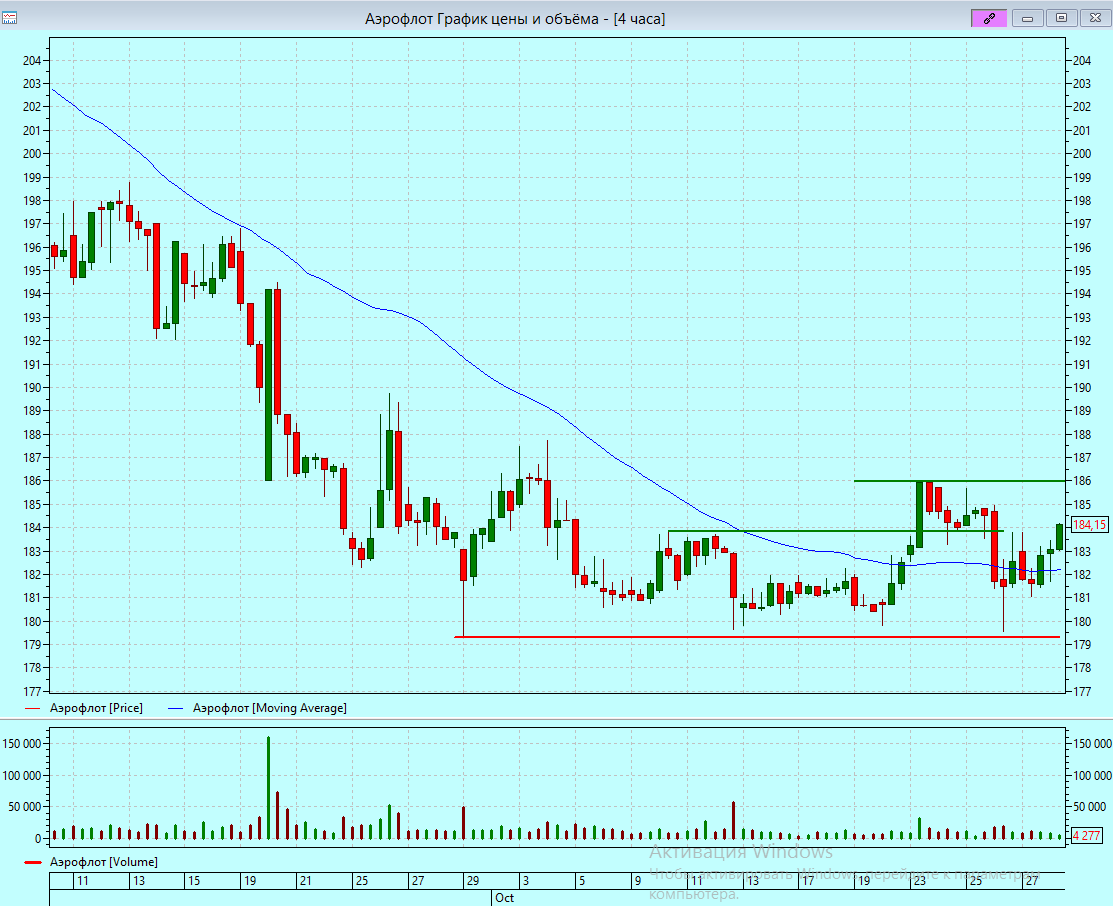Maximize the Аэрофлот chart window
1113x906 pixels.
pyautogui.click(x=1061, y=18)
